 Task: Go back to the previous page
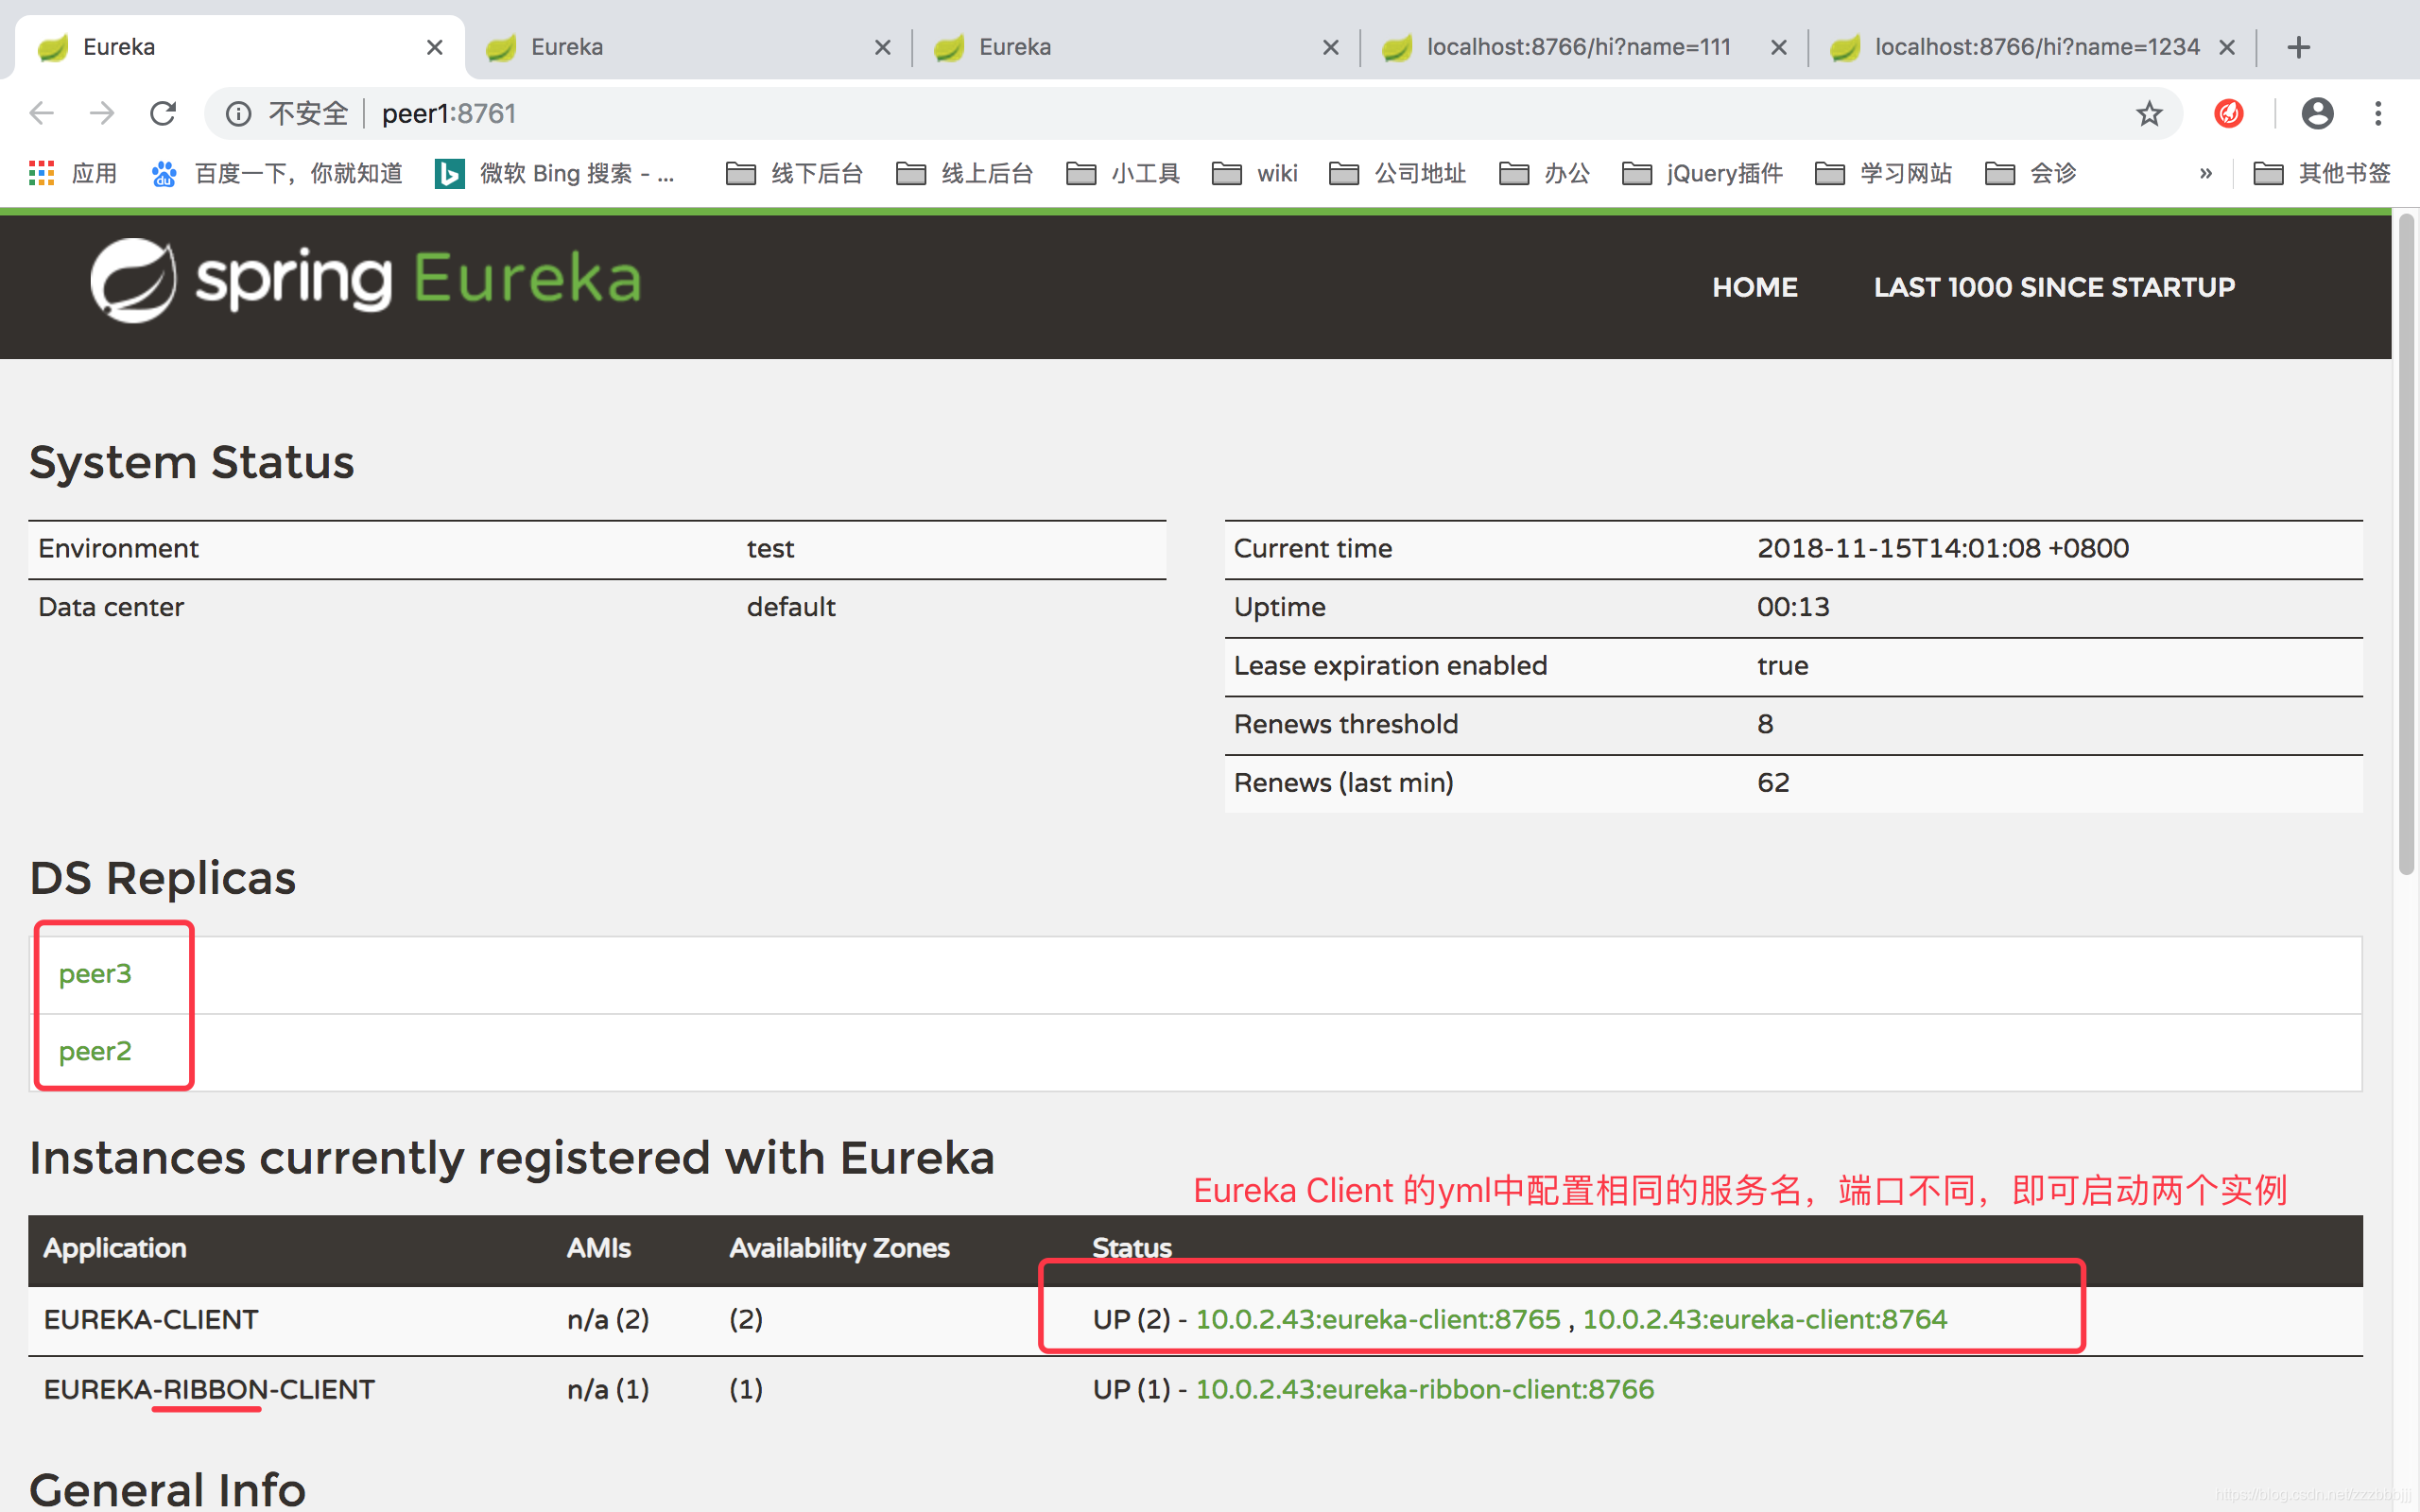pyautogui.click(x=41, y=113)
